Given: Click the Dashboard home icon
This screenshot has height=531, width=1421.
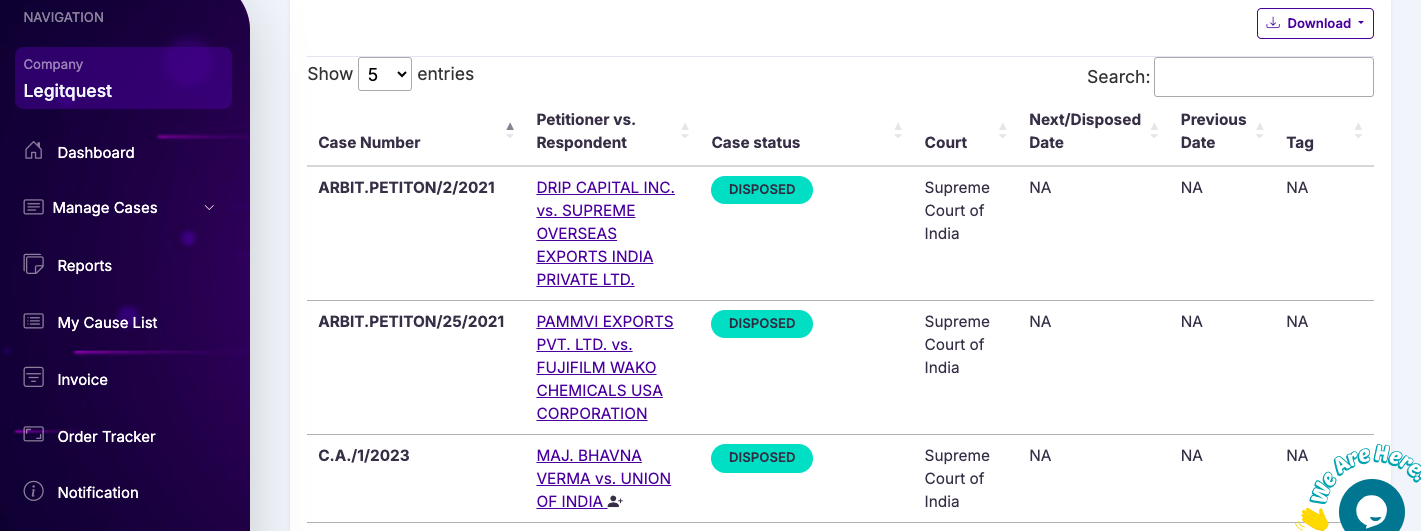Looking at the screenshot, I should [34, 151].
